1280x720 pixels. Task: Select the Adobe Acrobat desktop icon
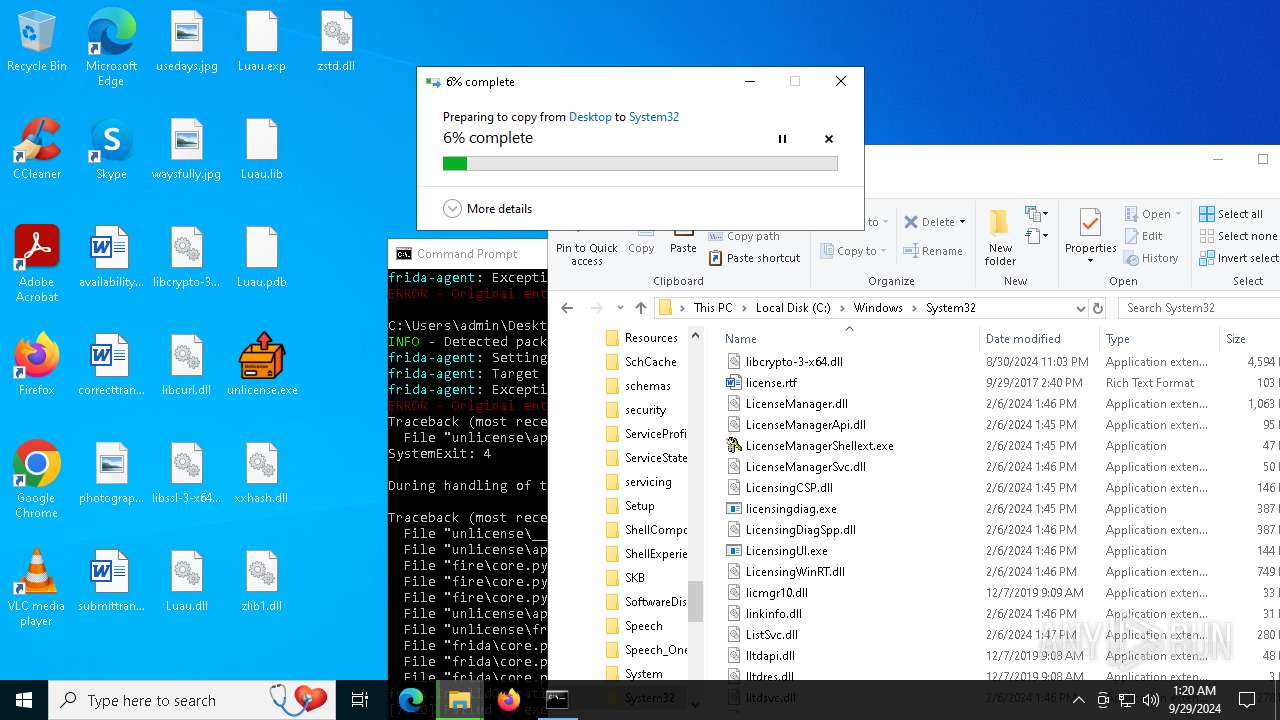37,264
